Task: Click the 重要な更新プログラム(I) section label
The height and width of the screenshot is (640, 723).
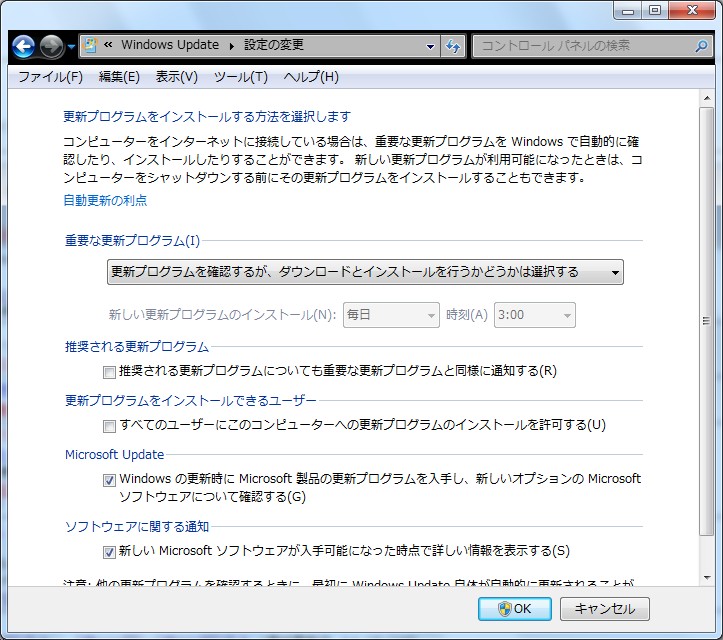Action: (132, 241)
